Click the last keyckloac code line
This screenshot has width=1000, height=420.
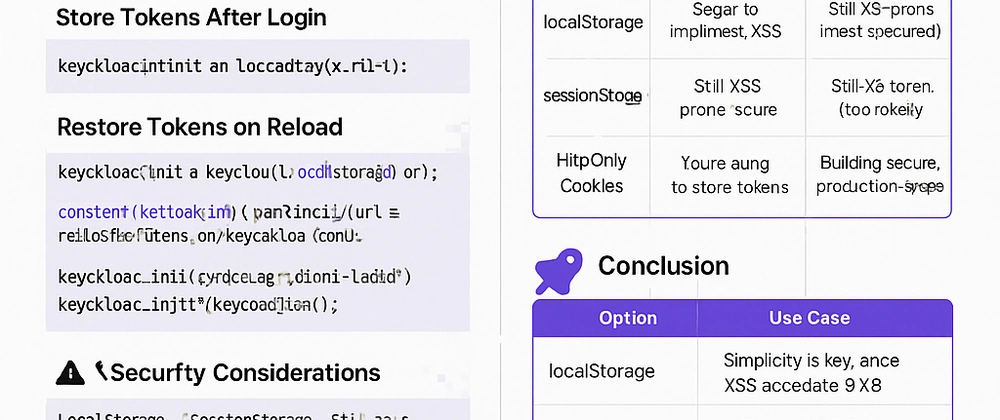tap(198, 305)
